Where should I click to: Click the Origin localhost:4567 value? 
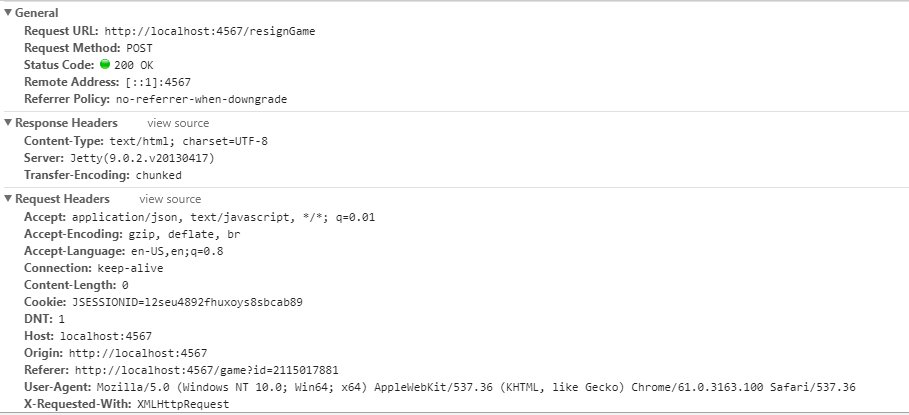pos(138,353)
